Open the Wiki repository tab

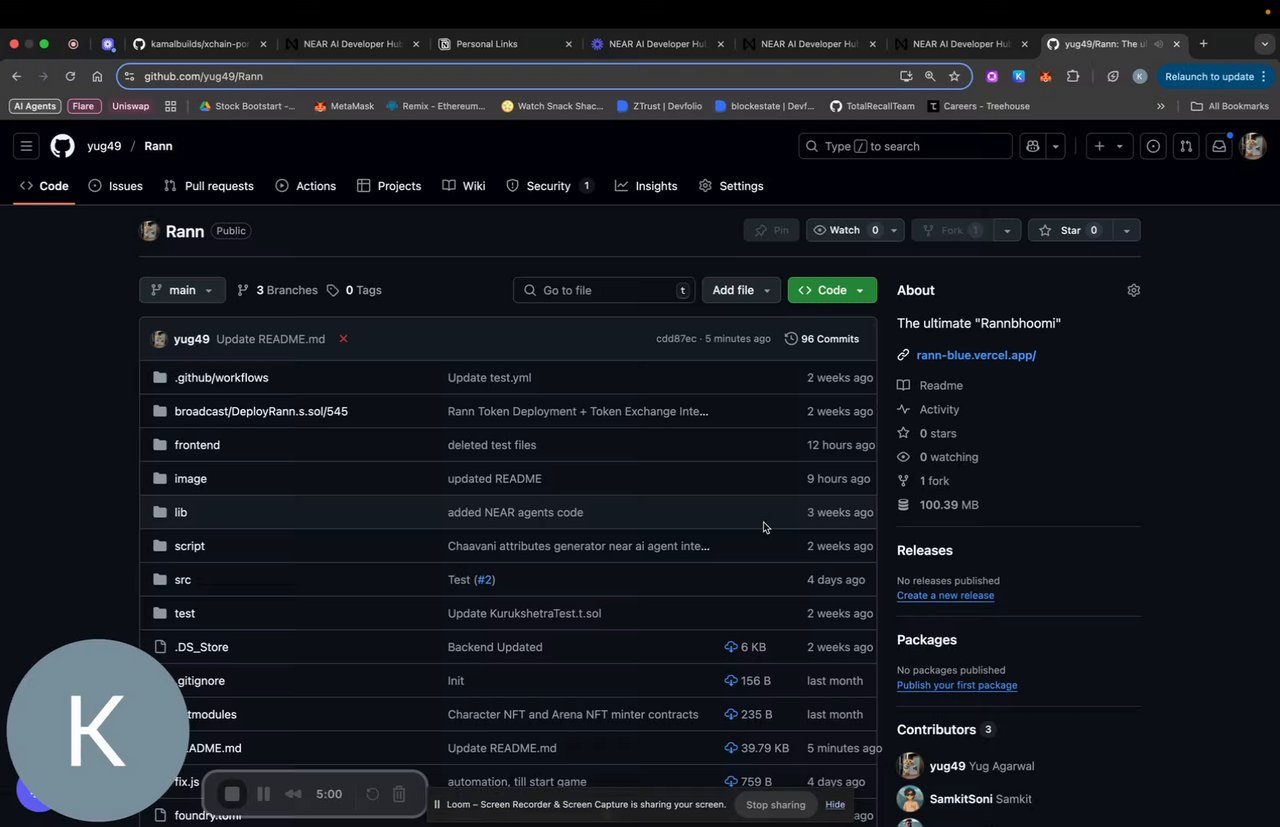pos(464,186)
